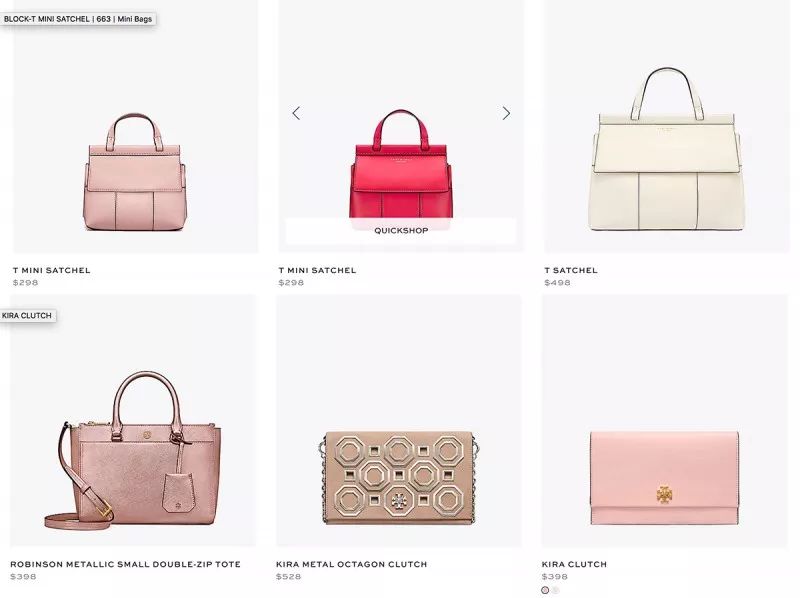The height and width of the screenshot is (598, 800).
Task: Click the Block-T Mini Satchel tooltip label
Action: point(78,19)
